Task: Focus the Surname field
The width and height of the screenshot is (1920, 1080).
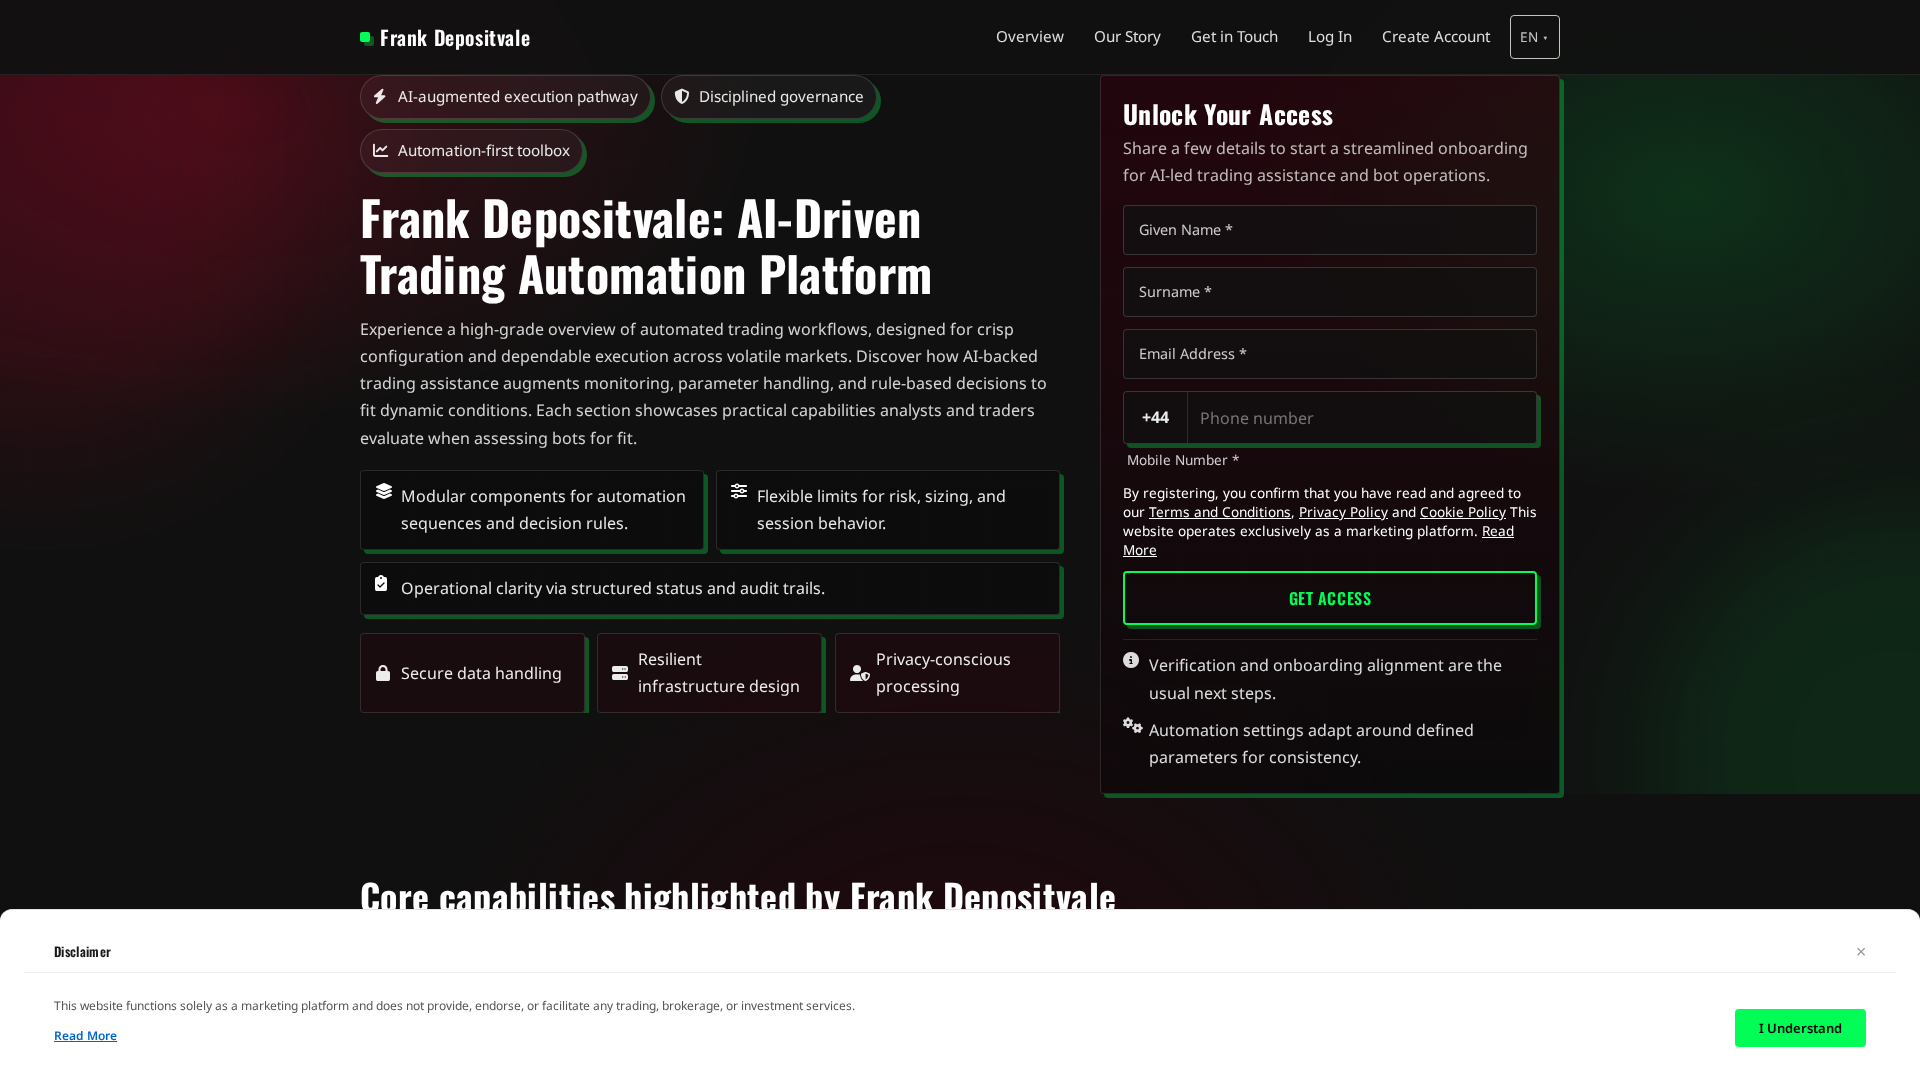Action: coord(1330,292)
